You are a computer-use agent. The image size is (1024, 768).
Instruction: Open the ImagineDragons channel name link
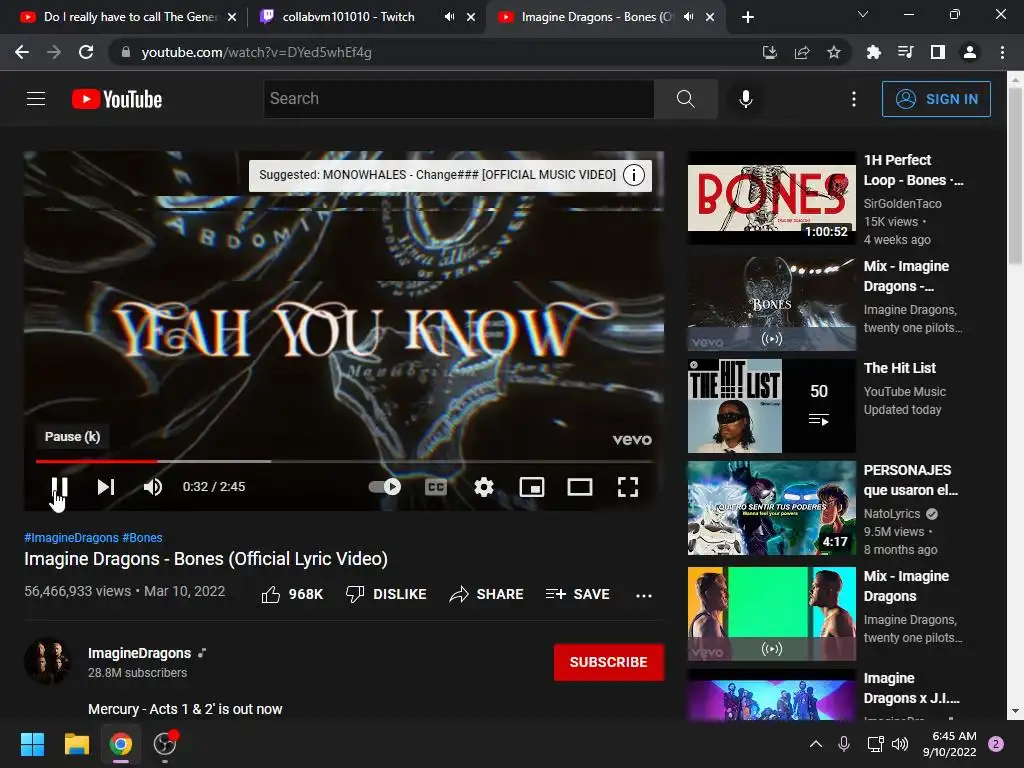[x=140, y=653]
